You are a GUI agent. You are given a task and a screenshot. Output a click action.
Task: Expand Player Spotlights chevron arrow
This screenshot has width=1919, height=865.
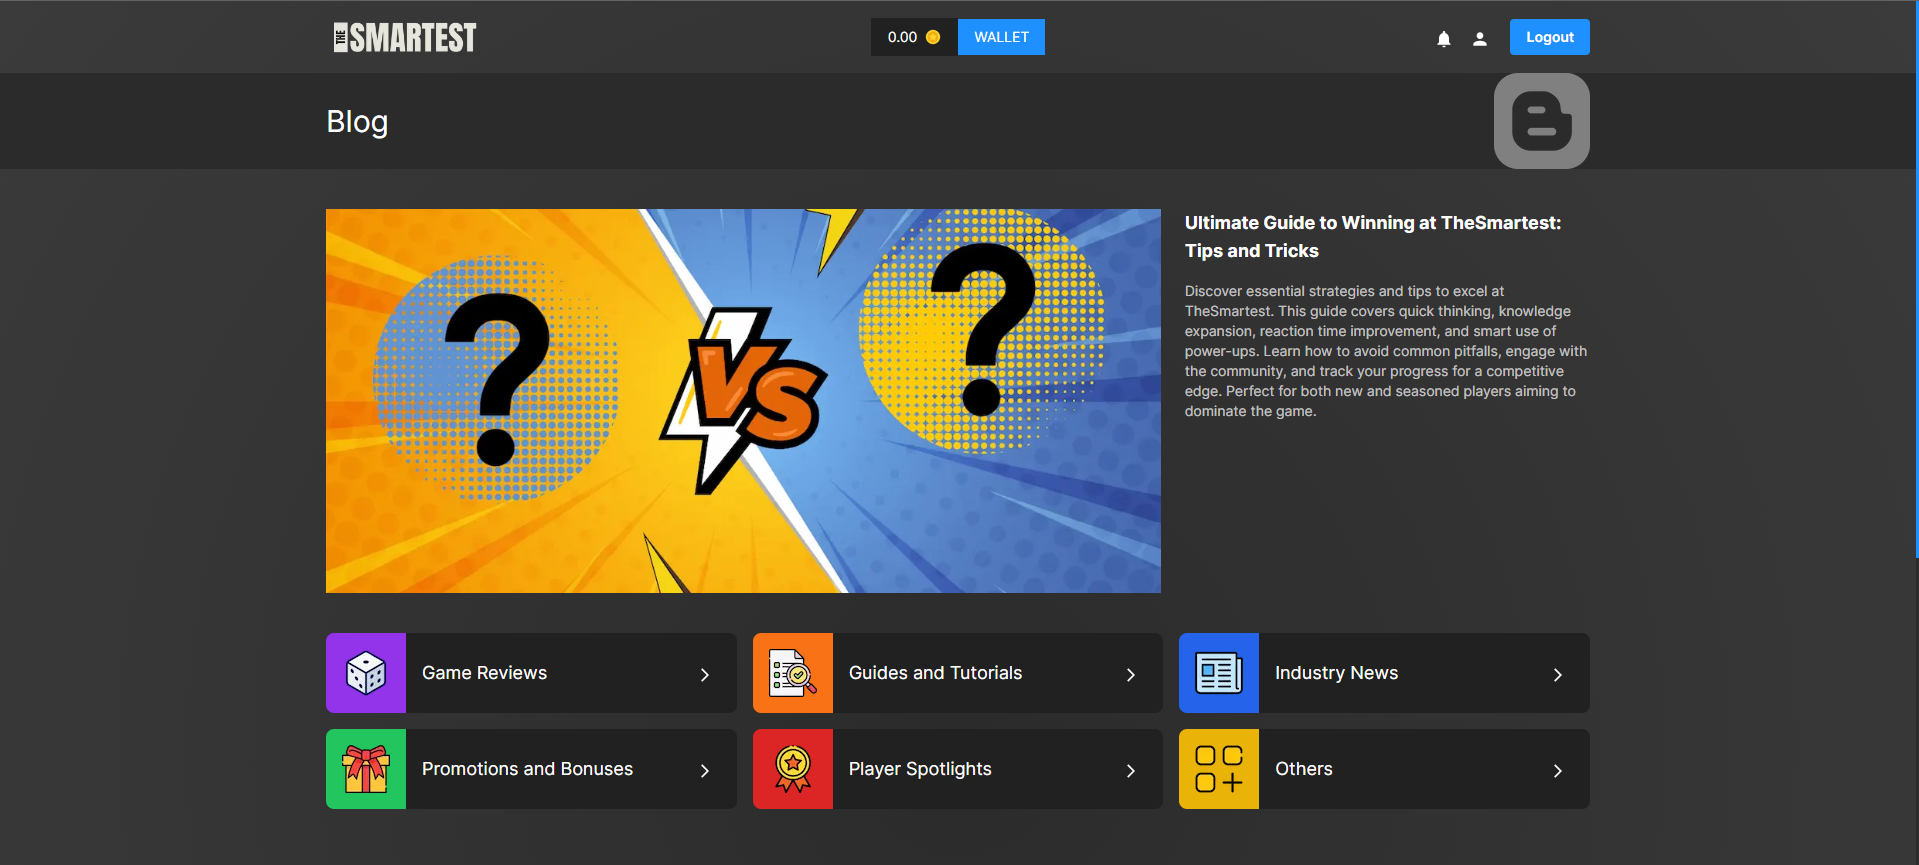click(x=1131, y=771)
